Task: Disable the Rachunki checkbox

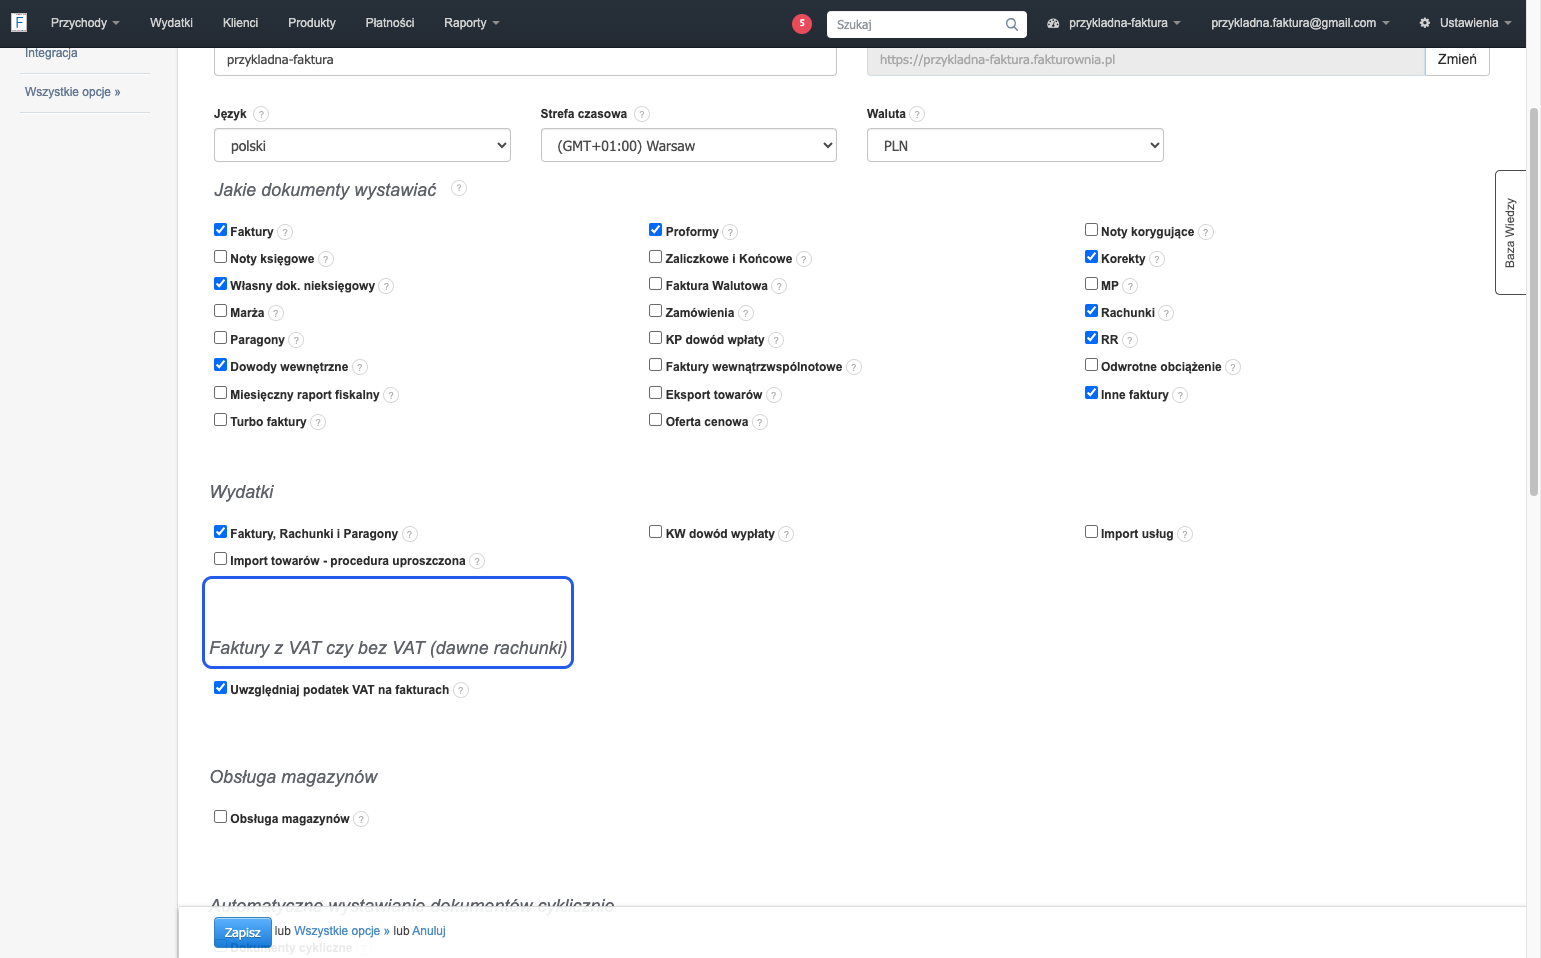Action: [x=1092, y=311]
